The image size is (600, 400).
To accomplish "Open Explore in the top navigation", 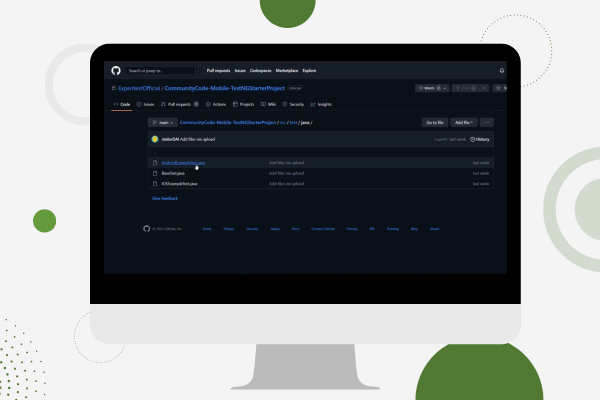I will 309,70.
